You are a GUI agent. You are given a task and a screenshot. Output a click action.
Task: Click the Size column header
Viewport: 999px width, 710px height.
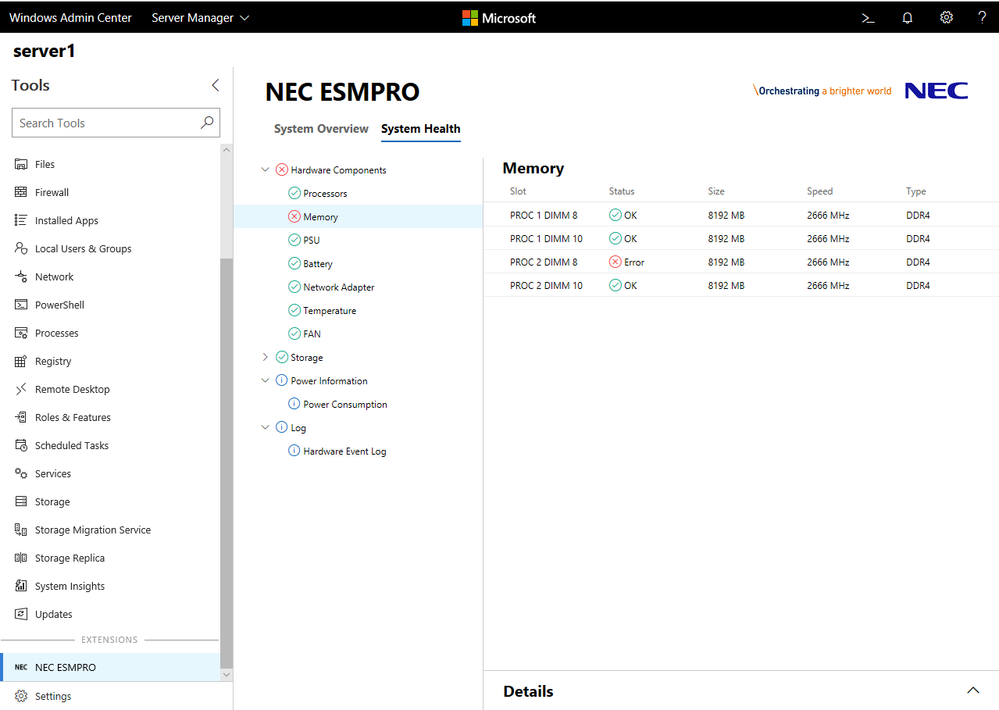coord(716,191)
